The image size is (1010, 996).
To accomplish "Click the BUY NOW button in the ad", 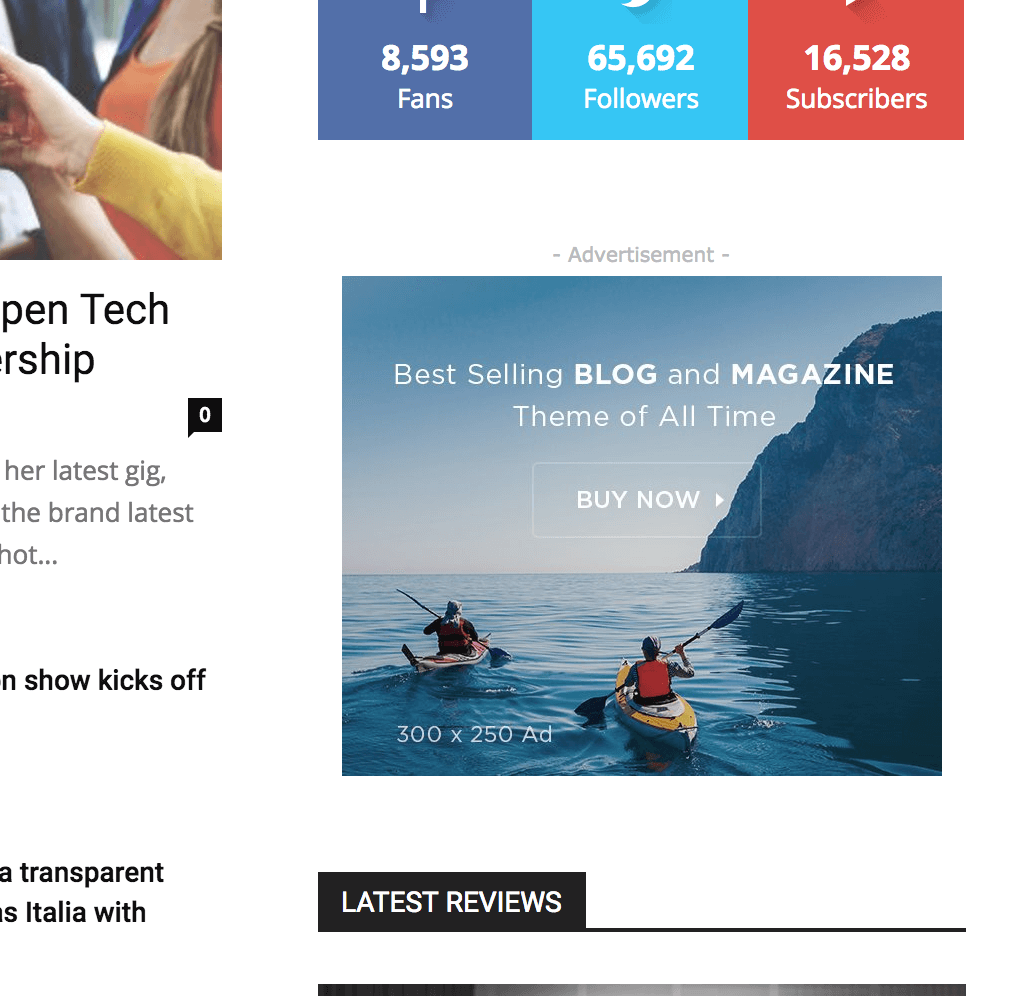I will click(x=647, y=500).
